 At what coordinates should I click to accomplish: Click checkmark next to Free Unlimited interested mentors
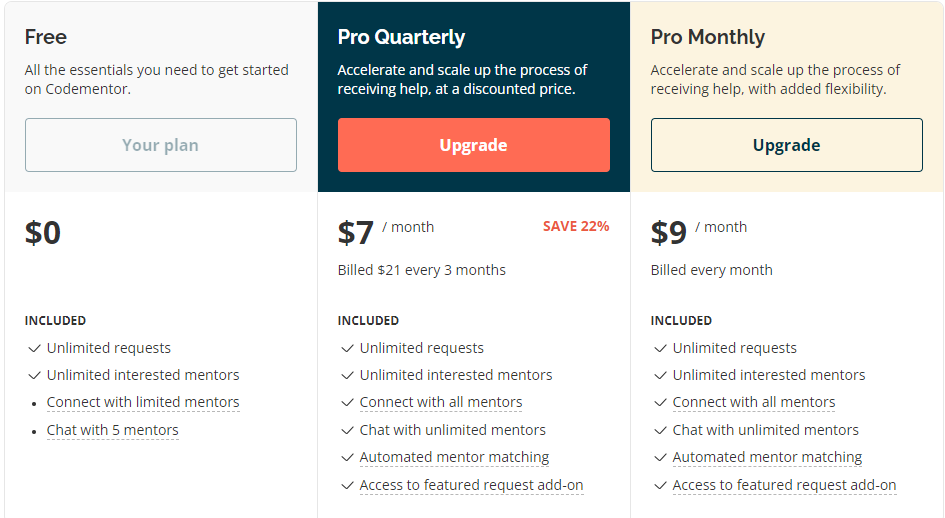tap(34, 375)
